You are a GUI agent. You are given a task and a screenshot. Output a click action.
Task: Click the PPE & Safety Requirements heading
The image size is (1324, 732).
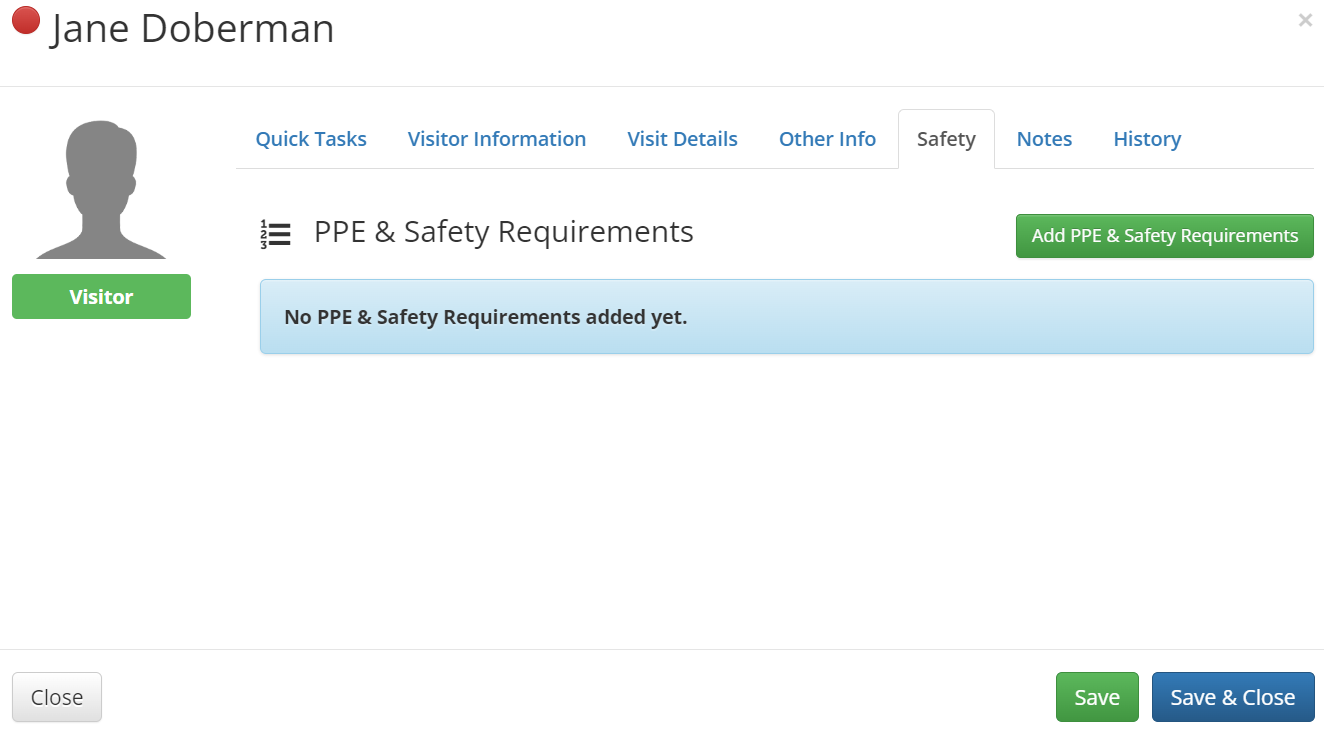503,232
